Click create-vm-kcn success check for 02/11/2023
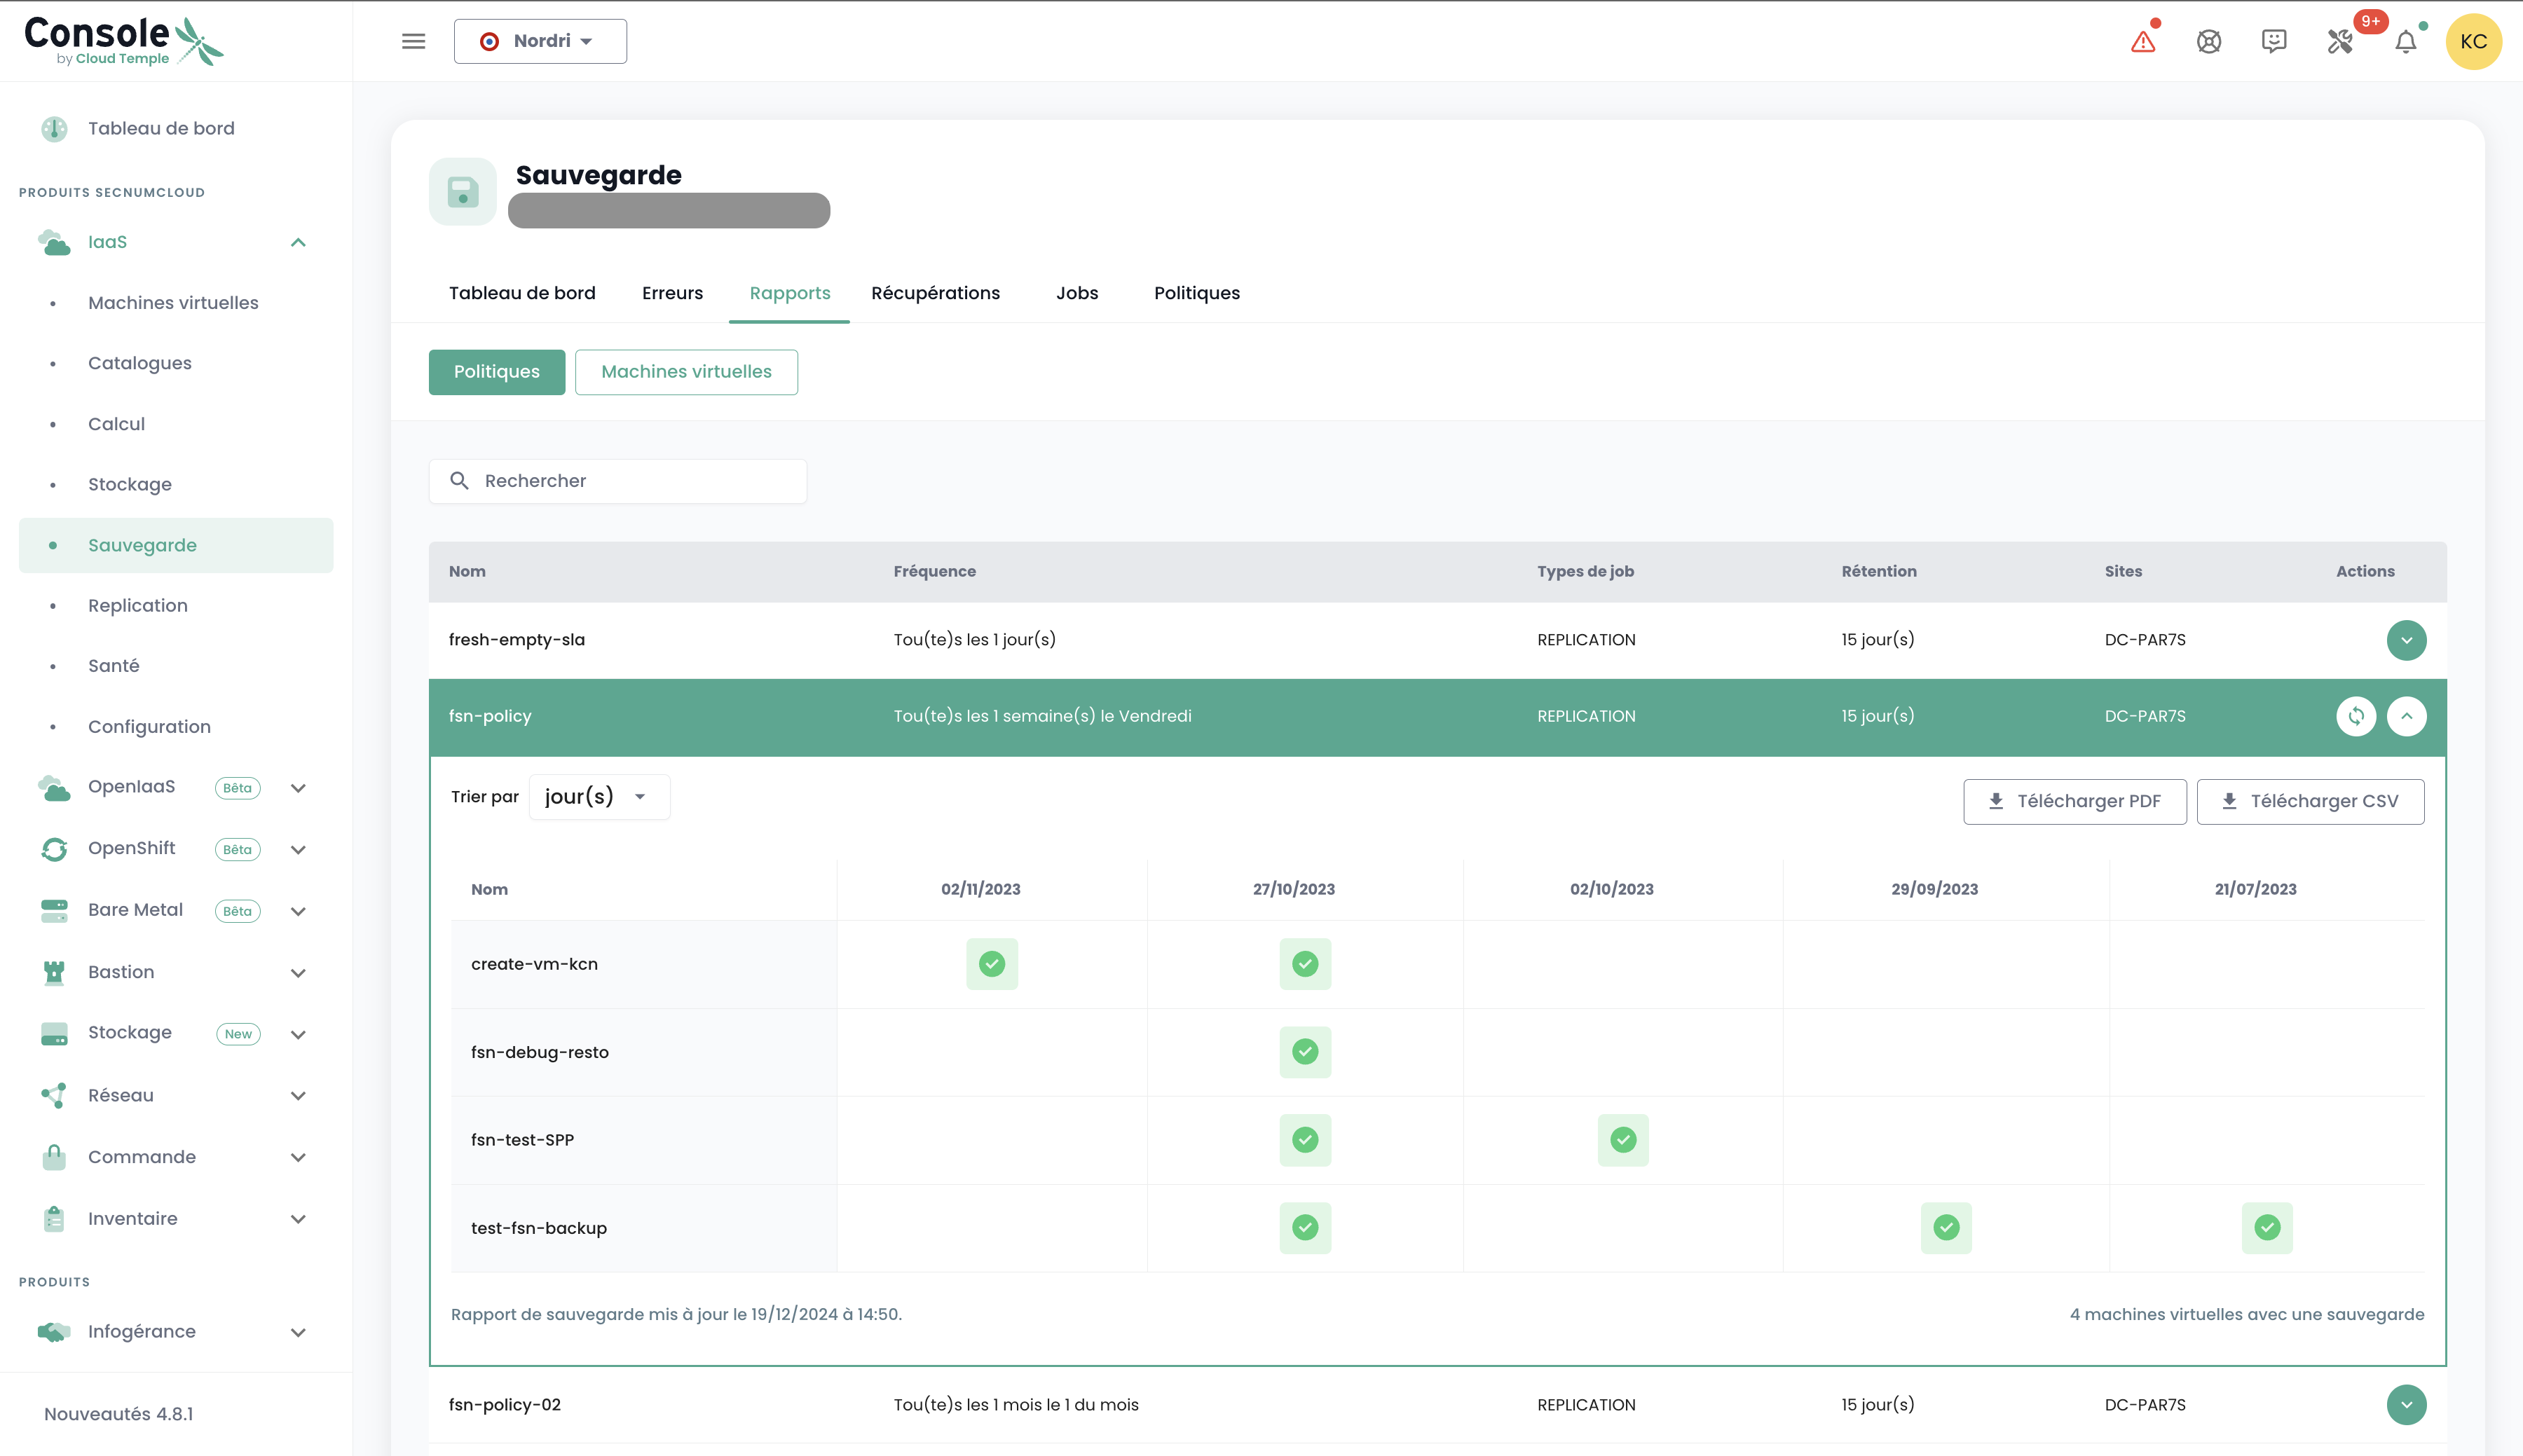The width and height of the screenshot is (2523, 1456). point(991,964)
